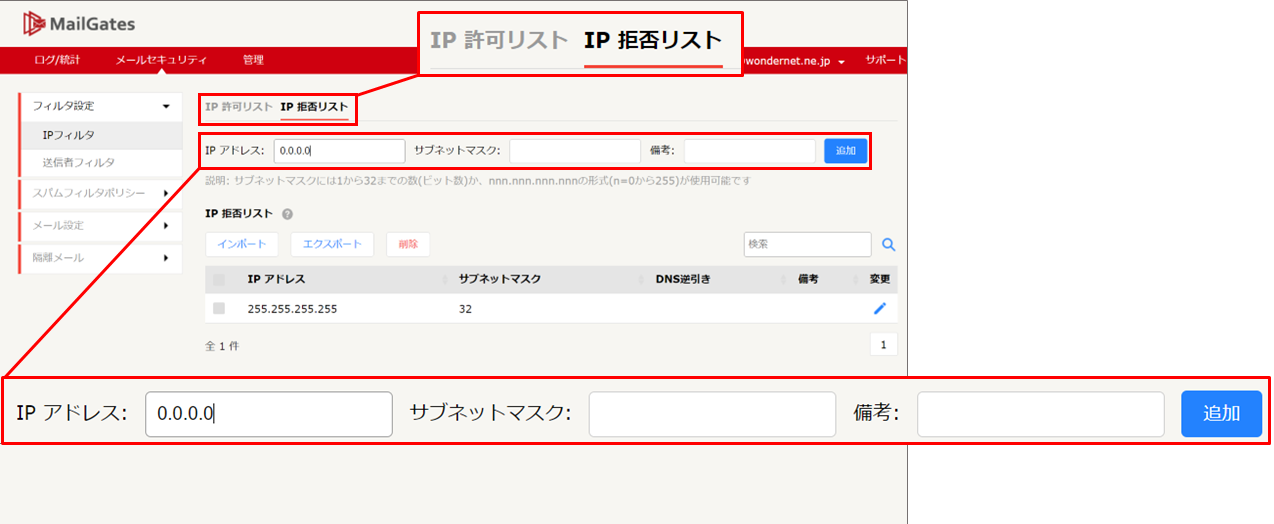Click the インポート button
This screenshot has width=1274, height=524.
[x=242, y=244]
